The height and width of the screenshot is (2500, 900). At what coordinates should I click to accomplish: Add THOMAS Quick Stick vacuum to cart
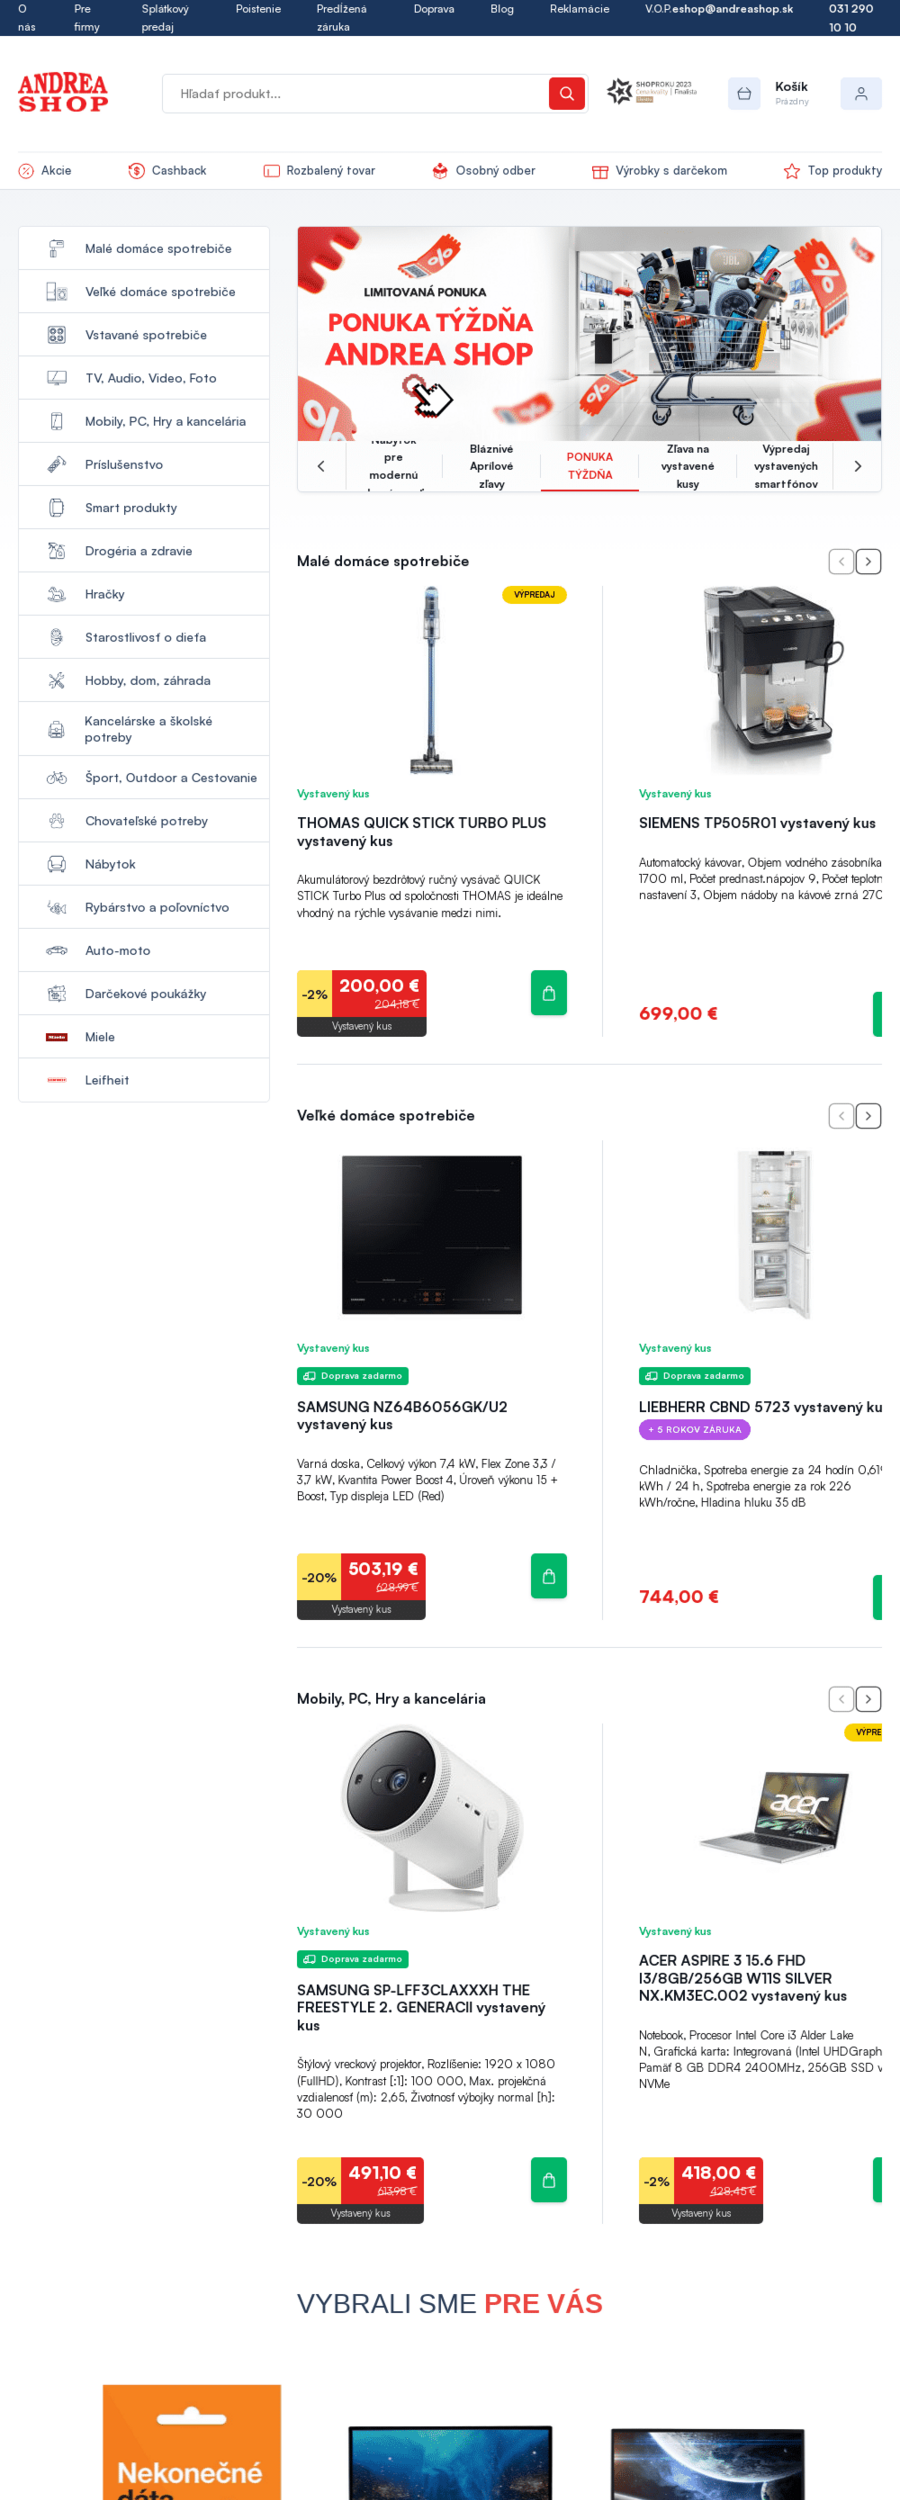(548, 993)
